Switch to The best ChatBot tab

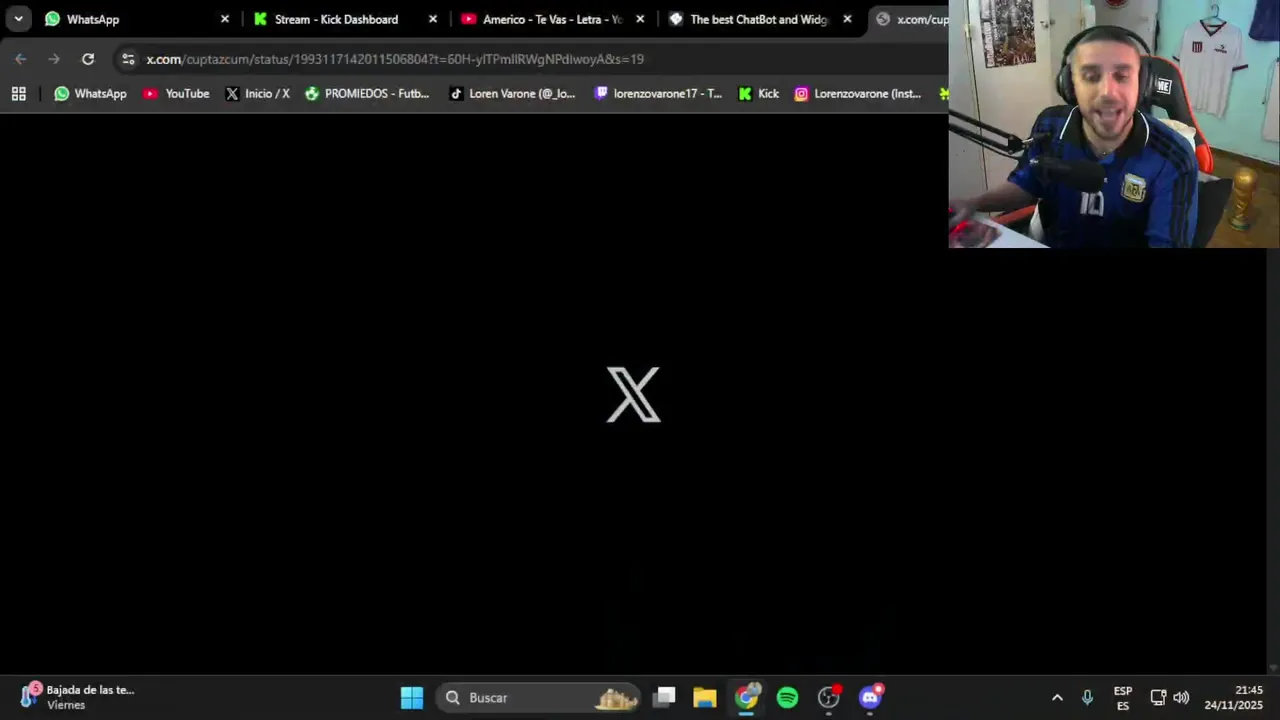760,19
